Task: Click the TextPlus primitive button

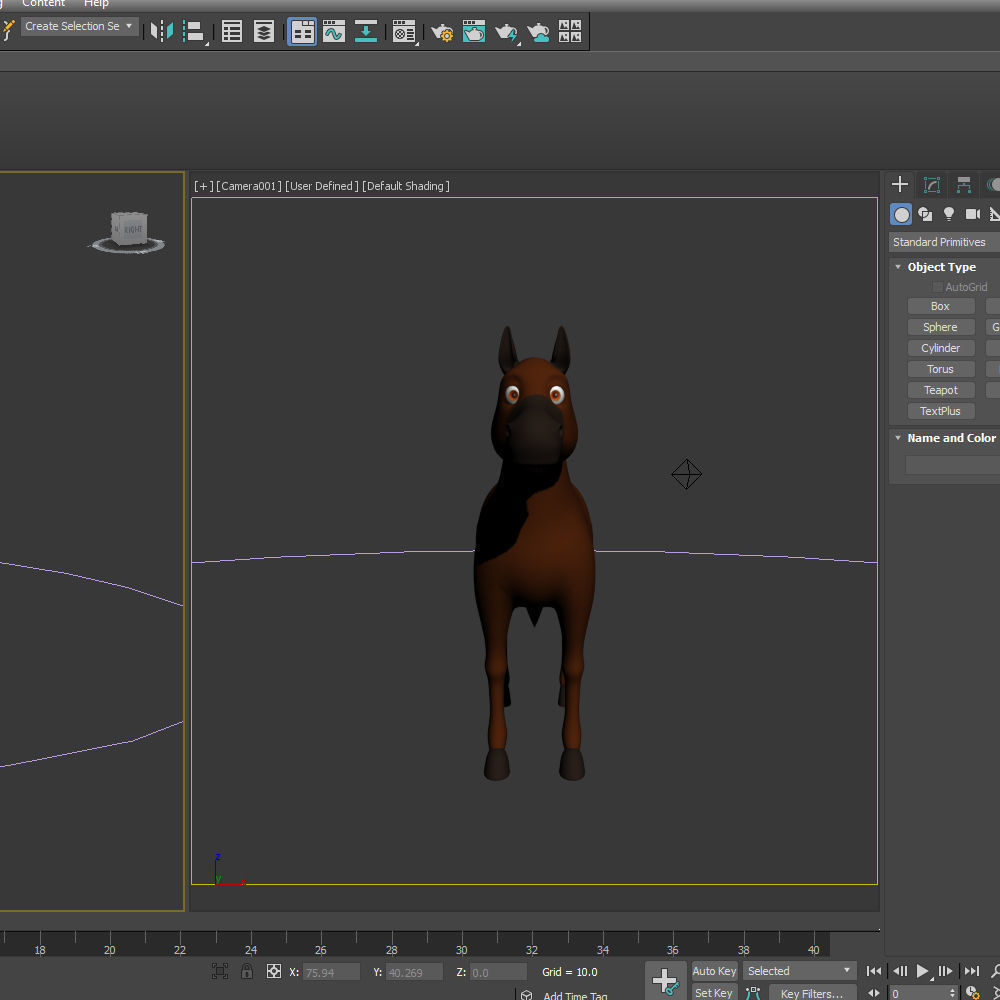Action: point(941,411)
